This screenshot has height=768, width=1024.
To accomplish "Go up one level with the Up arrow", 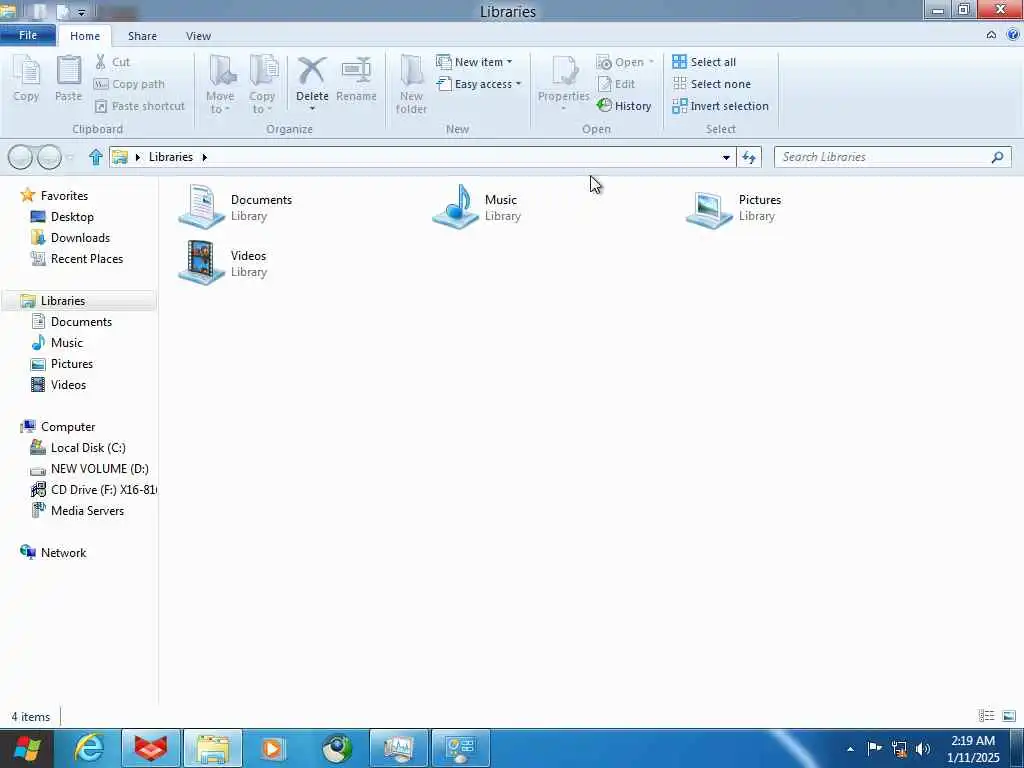I will [x=95, y=157].
